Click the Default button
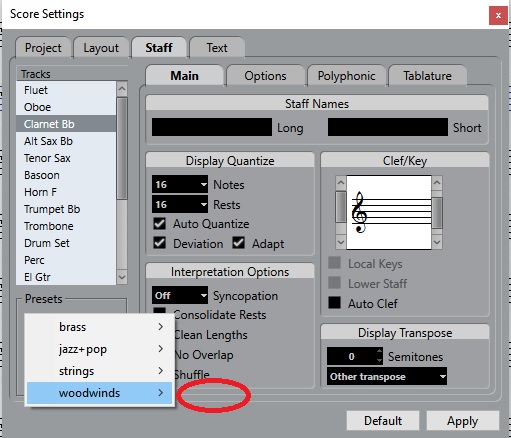The image size is (511, 438). point(383,421)
